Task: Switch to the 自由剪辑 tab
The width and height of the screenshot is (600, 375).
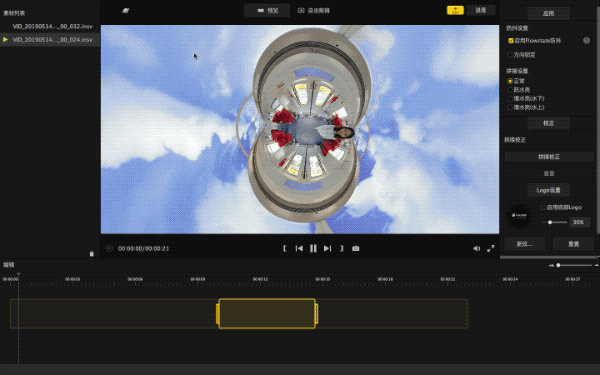Action: coord(314,10)
